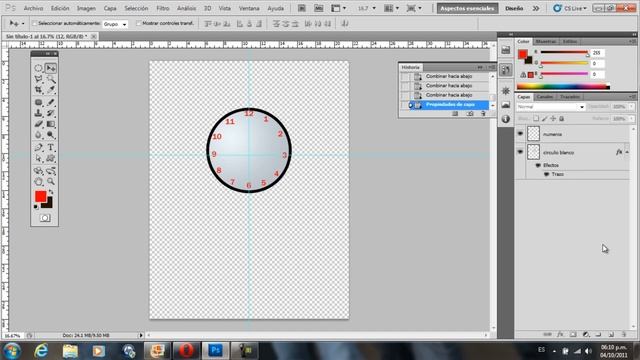Hide the circulo blanco layer
The width and height of the screenshot is (640, 360).
pyautogui.click(x=520, y=152)
